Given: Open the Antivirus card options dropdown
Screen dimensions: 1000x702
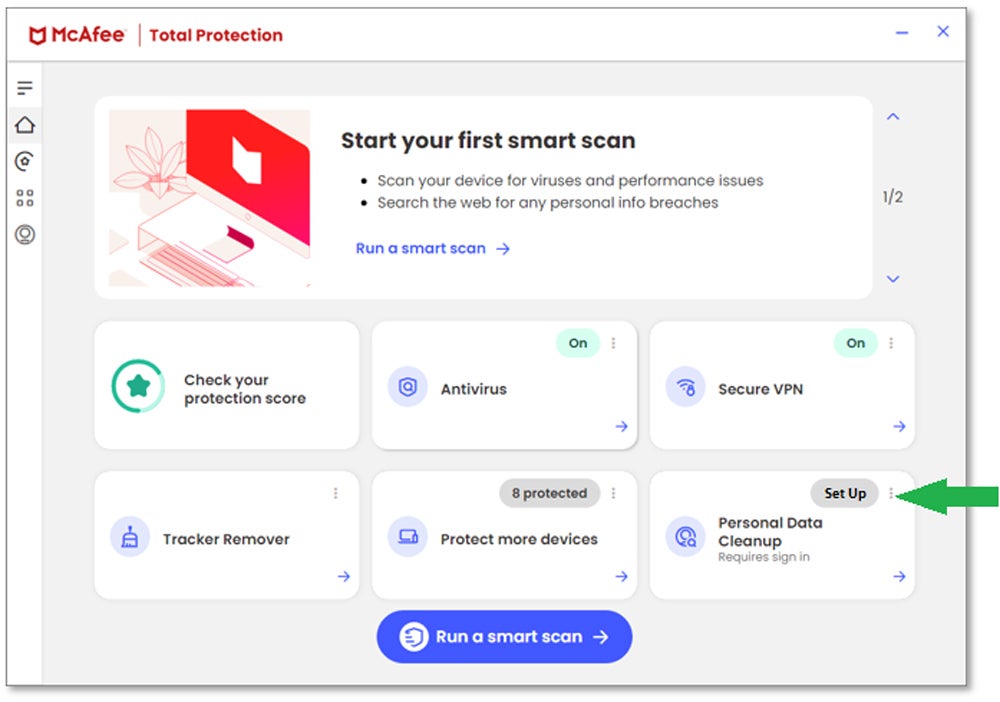Looking at the screenshot, I should coord(613,343).
